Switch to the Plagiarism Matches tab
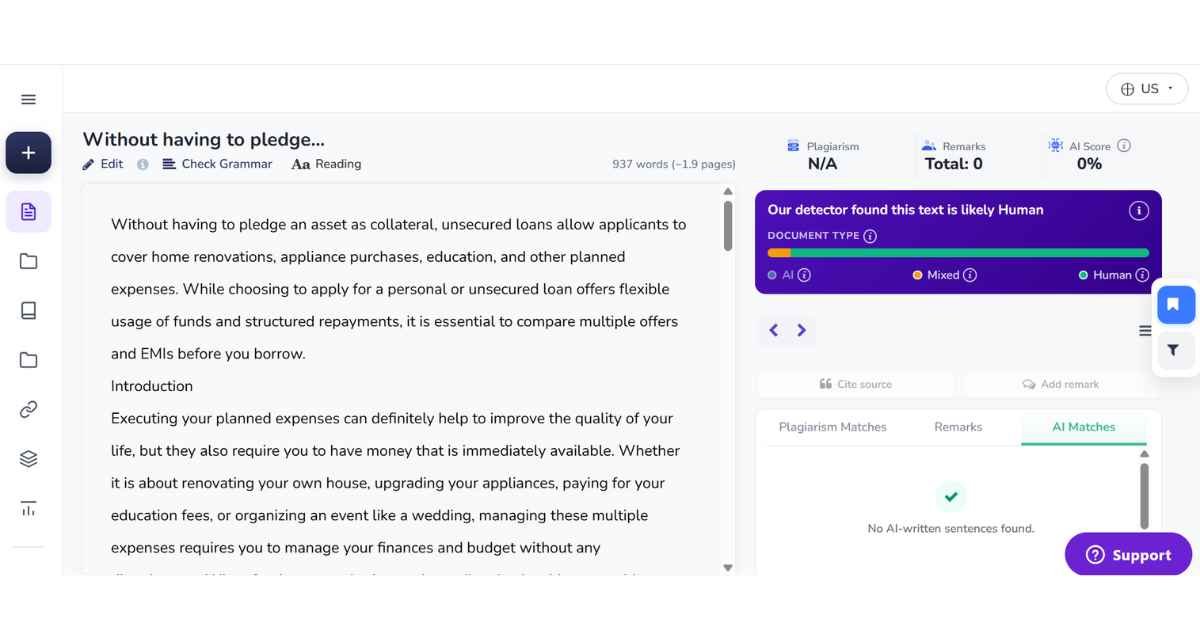 click(x=833, y=427)
